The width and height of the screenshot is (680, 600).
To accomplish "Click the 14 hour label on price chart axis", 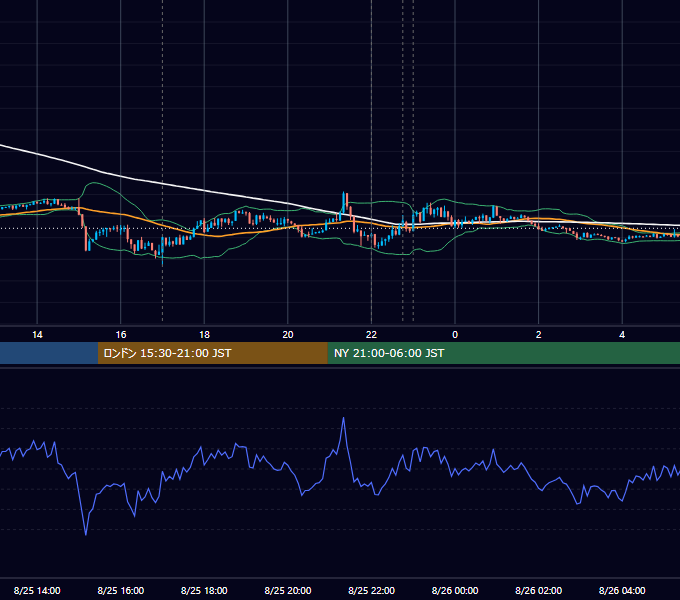I will tap(37, 335).
